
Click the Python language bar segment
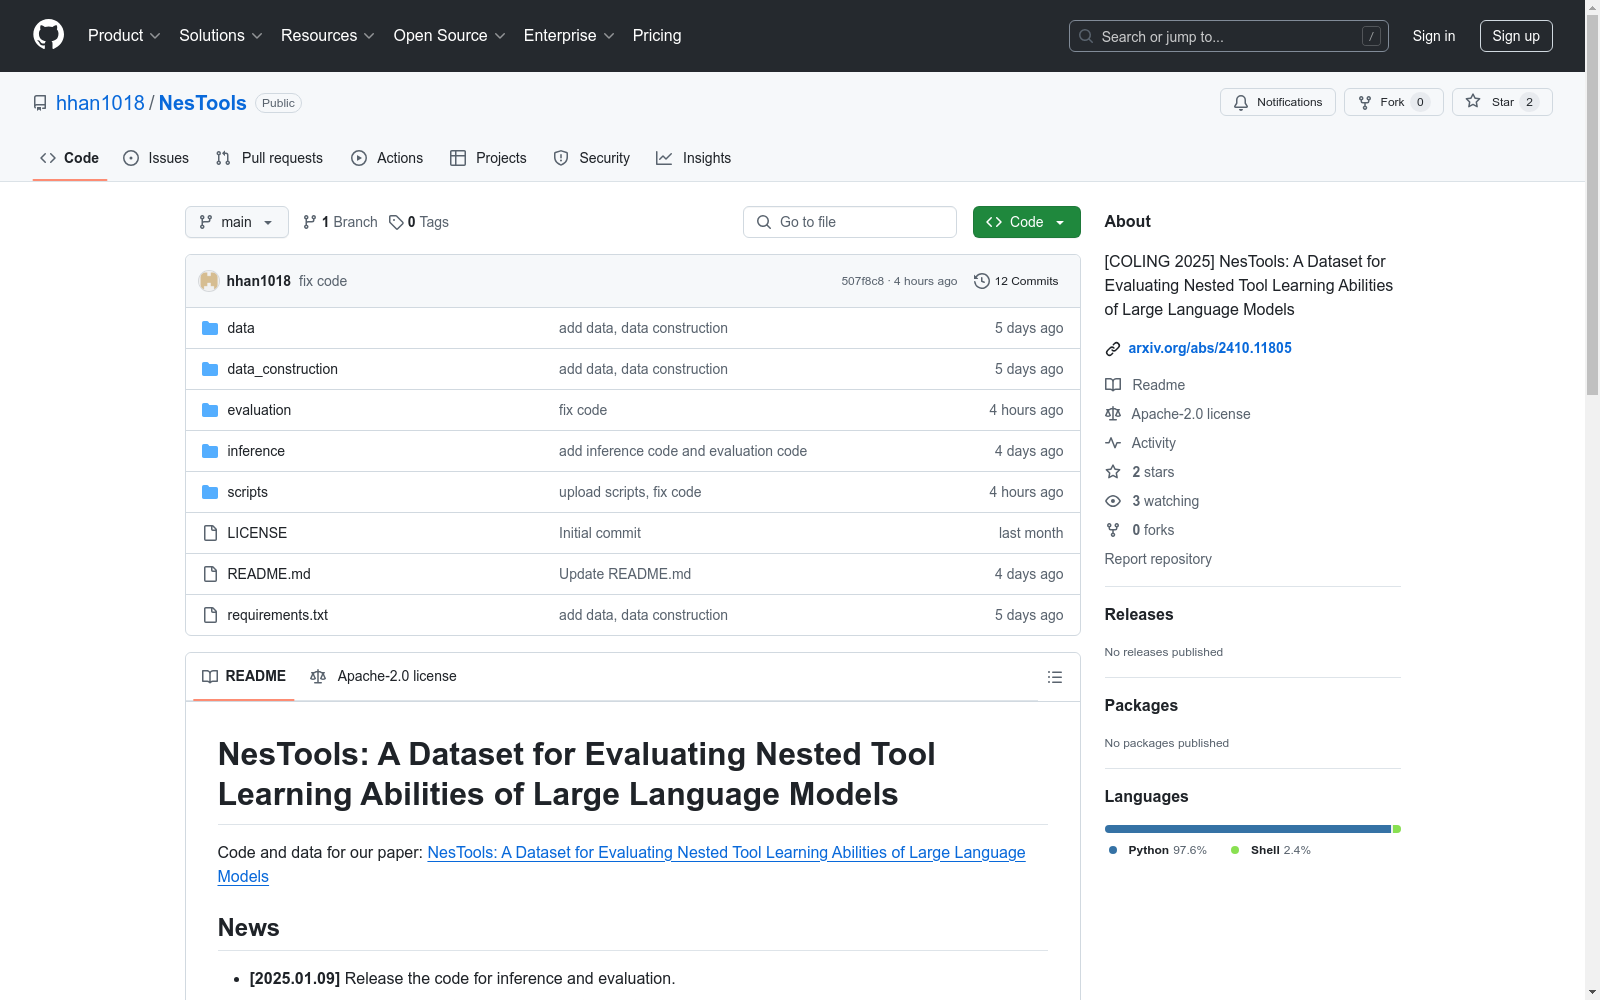tap(1247, 829)
